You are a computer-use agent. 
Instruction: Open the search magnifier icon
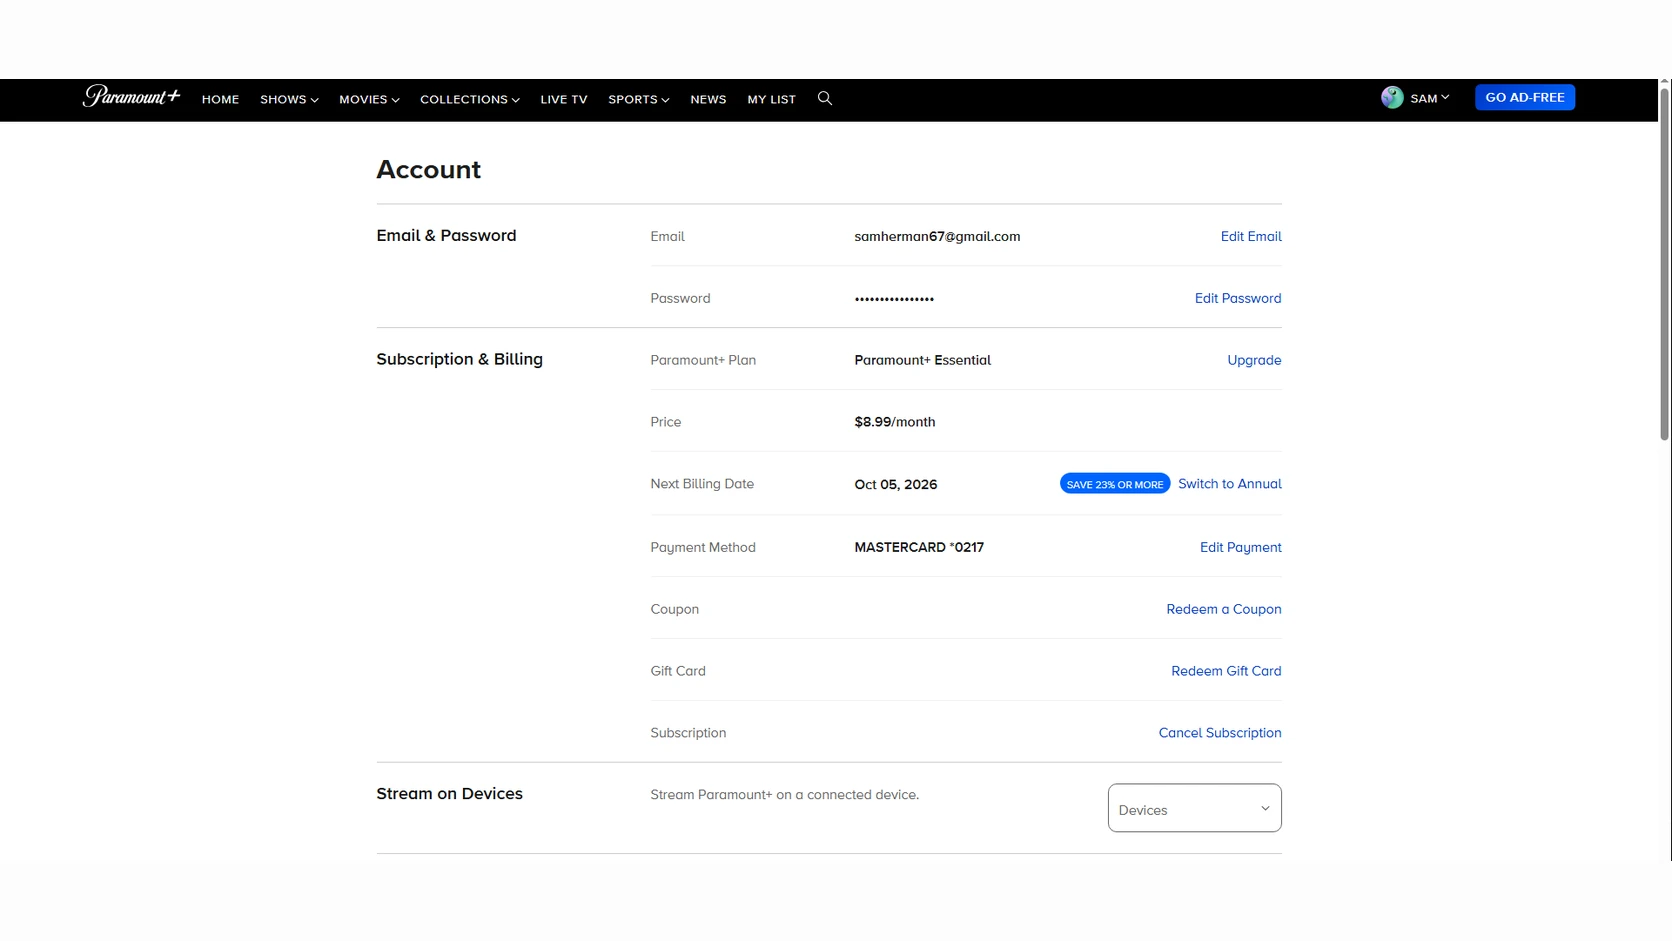(x=825, y=98)
